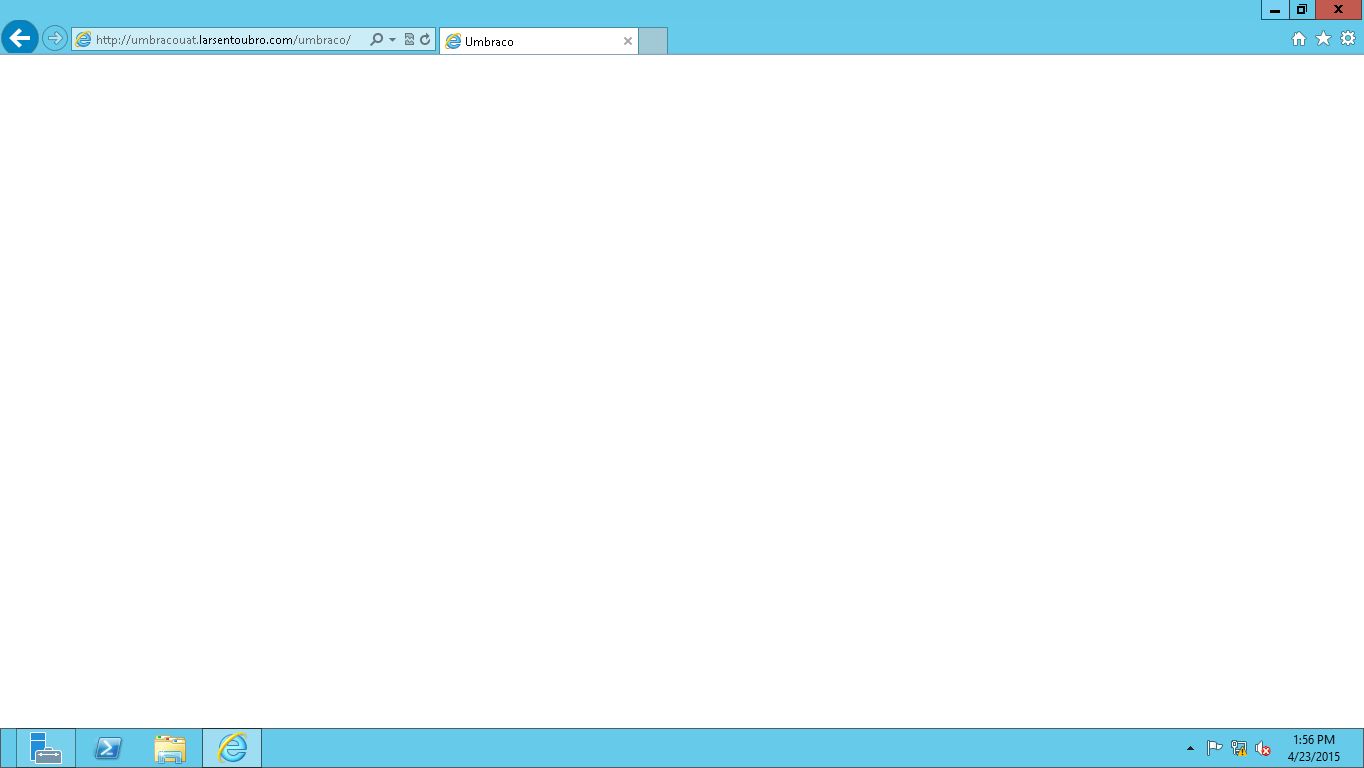Refresh the page with the reload icon
This screenshot has height=768, width=1364.
425,40
